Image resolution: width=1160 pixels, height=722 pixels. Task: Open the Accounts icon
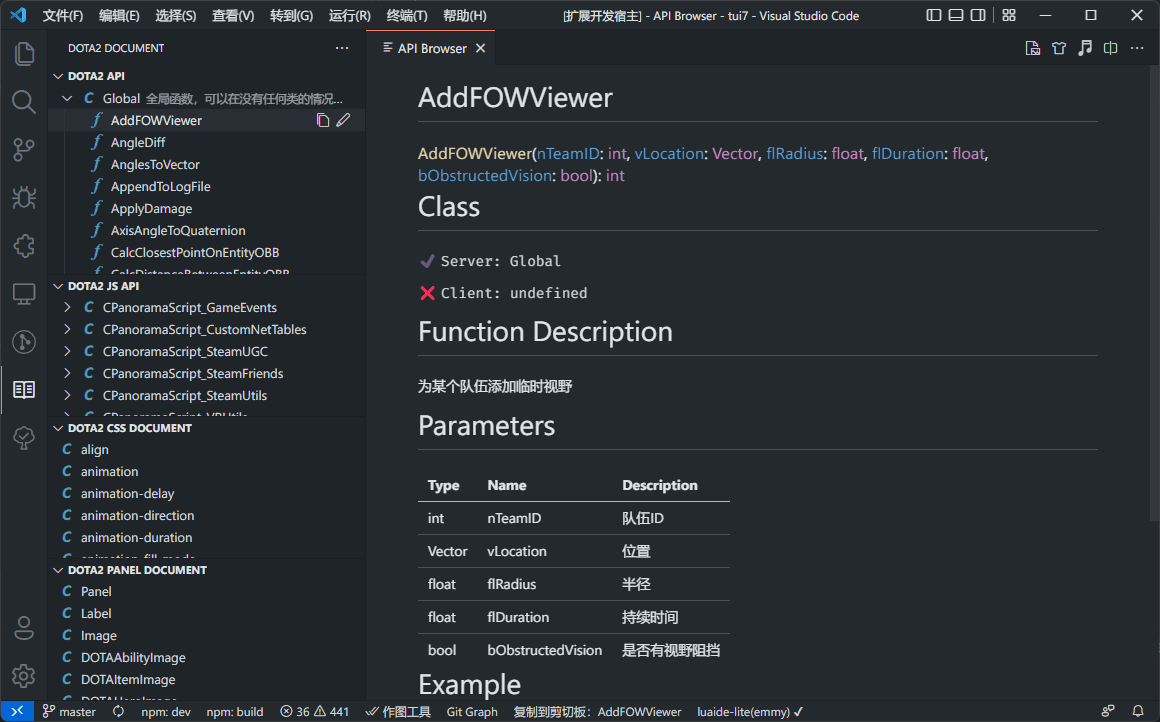click(24, 628)
